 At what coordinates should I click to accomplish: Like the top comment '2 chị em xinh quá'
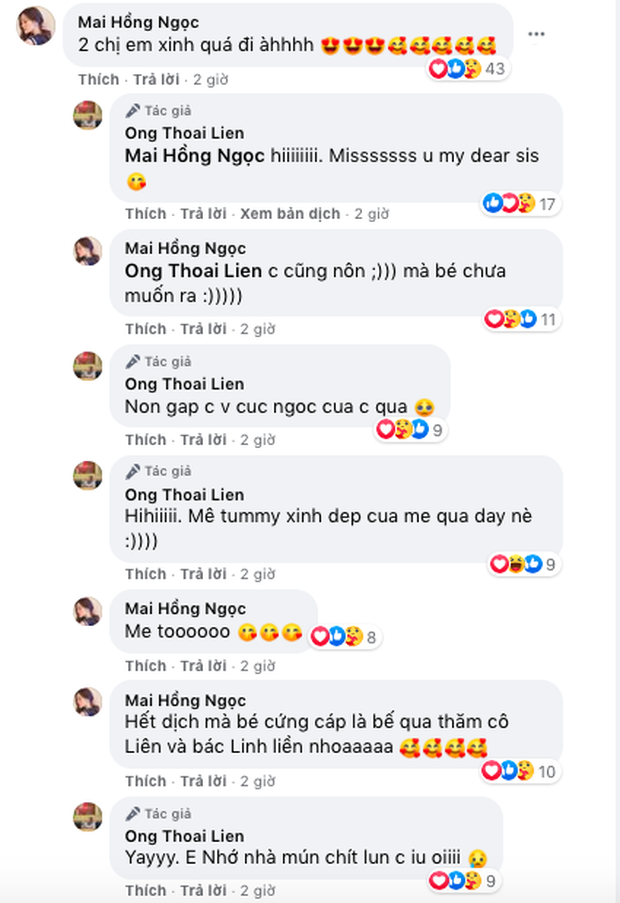[98, 79]
